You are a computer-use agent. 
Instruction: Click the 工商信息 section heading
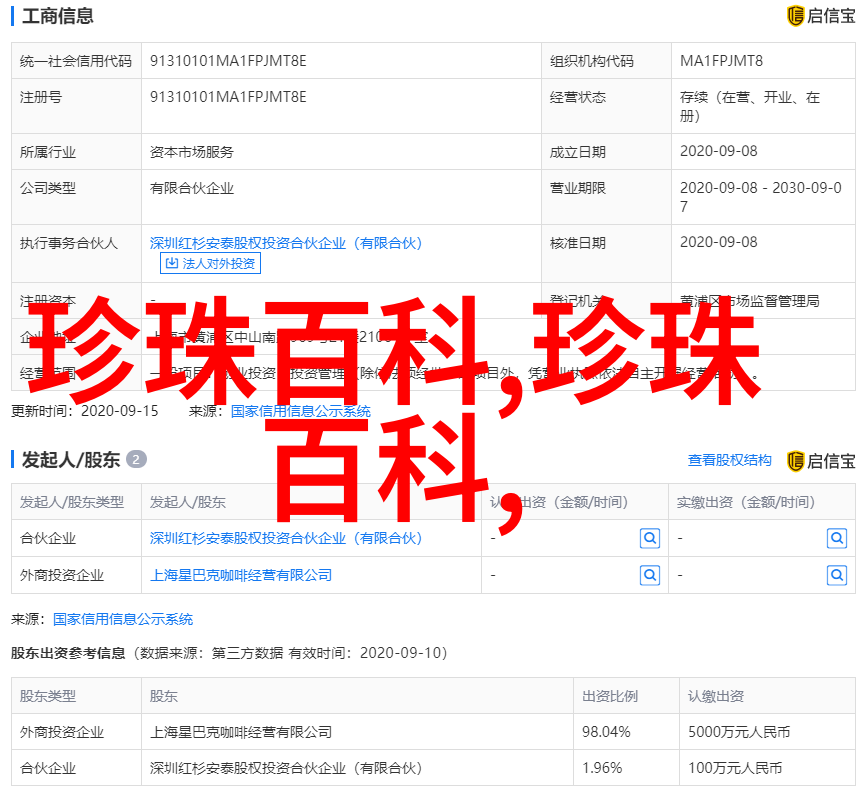tap(58, 15)
